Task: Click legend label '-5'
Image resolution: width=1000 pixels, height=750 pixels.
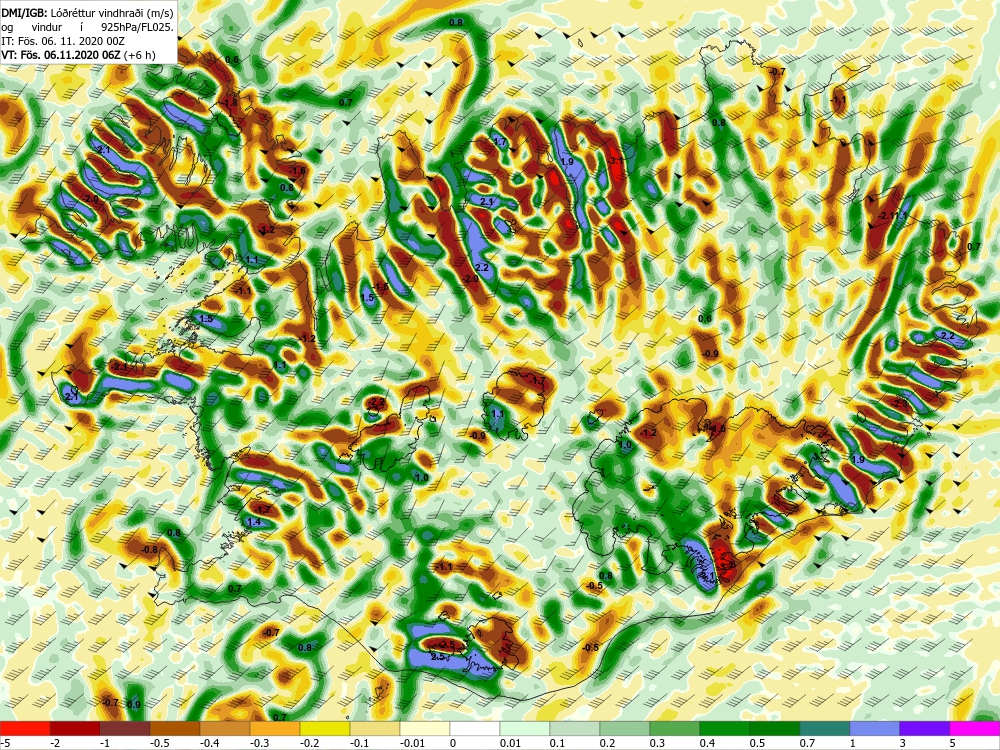Action: click(4, 743)
